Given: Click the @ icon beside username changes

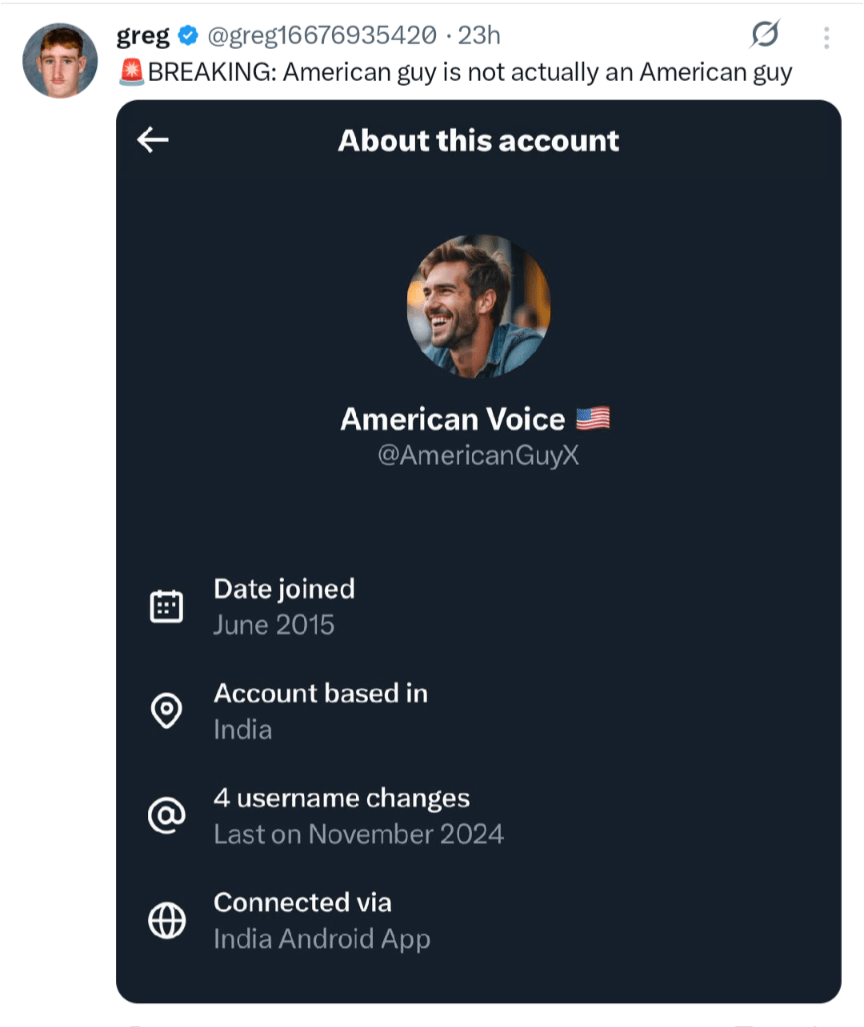Looking at the screenshot, I should click(x=166, y=816).
